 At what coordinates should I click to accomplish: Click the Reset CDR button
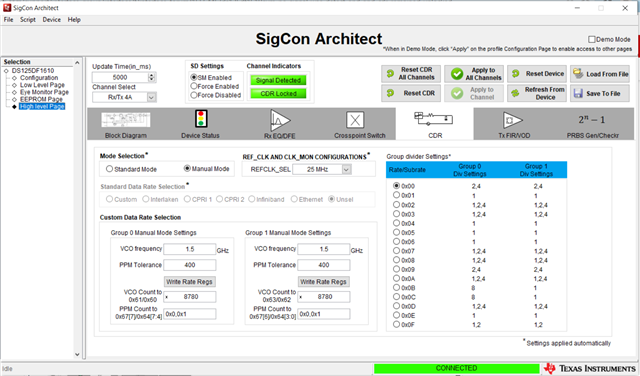coord(411,93)
